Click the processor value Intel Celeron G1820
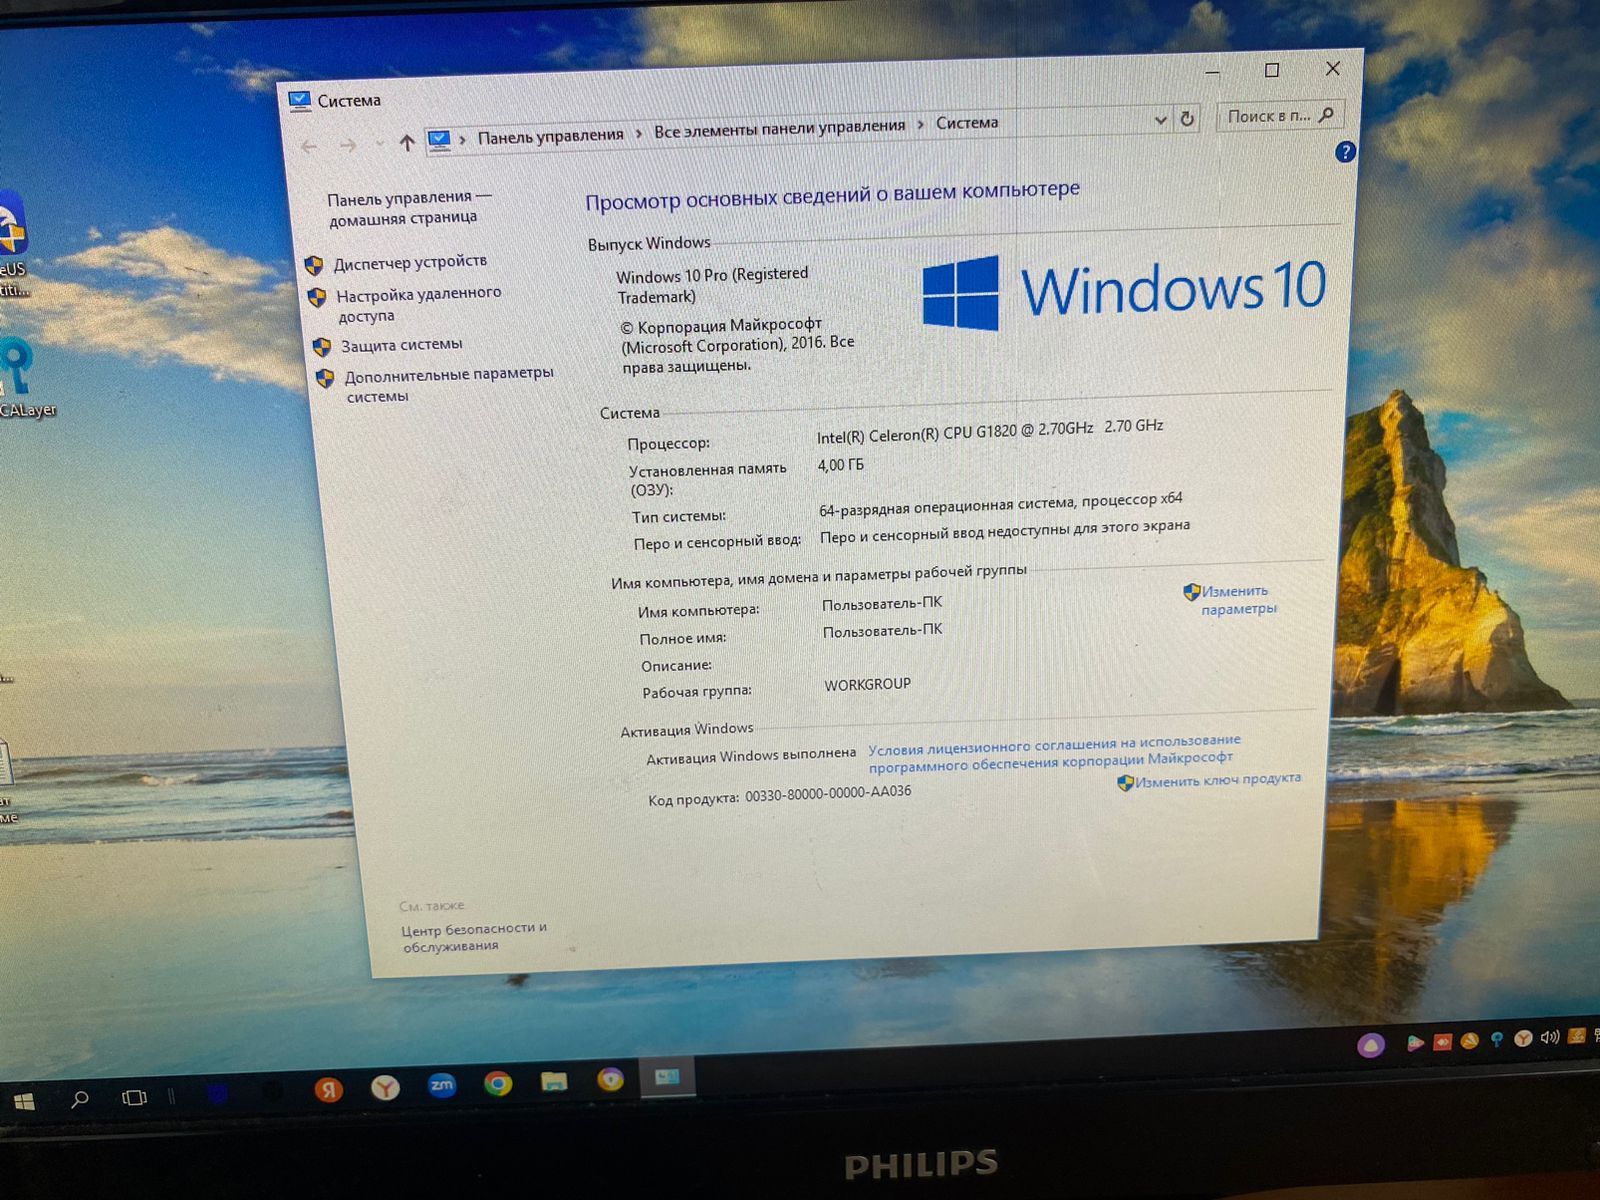1600x1200 pixels. click(989, 431)
